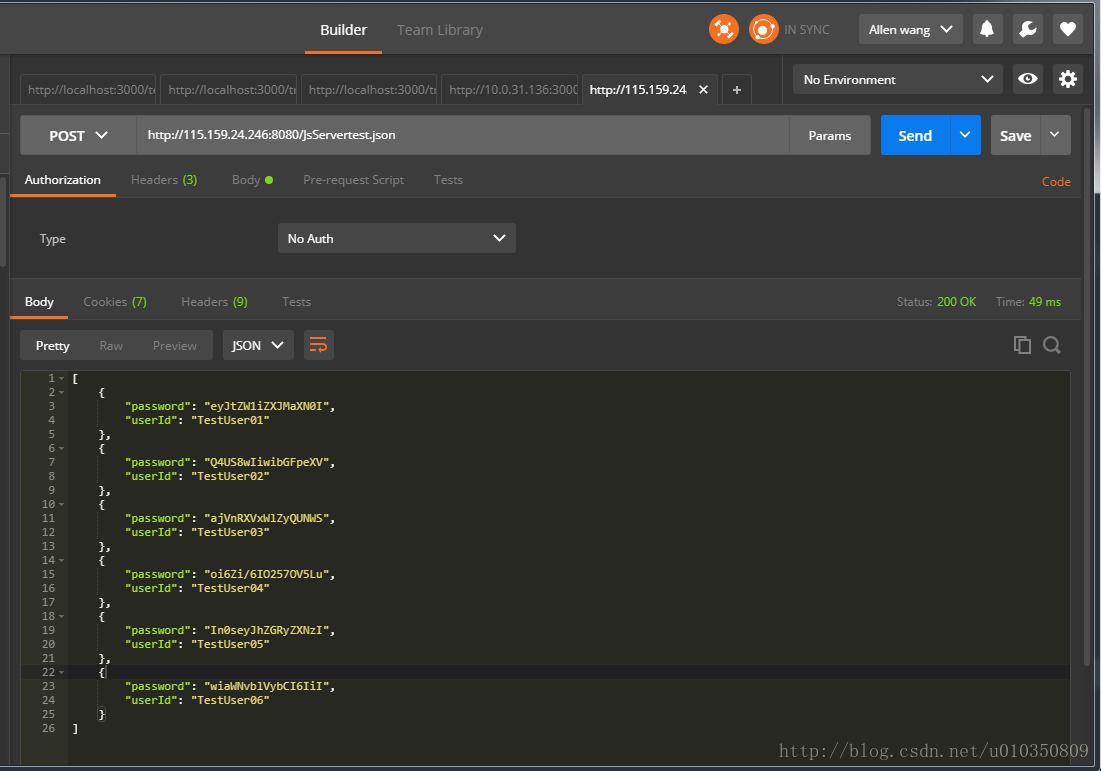Viewport: 1101px width, 771px height.
Task: Click the request URL input field
Action: pyautogui.click(x=463, y=135)
